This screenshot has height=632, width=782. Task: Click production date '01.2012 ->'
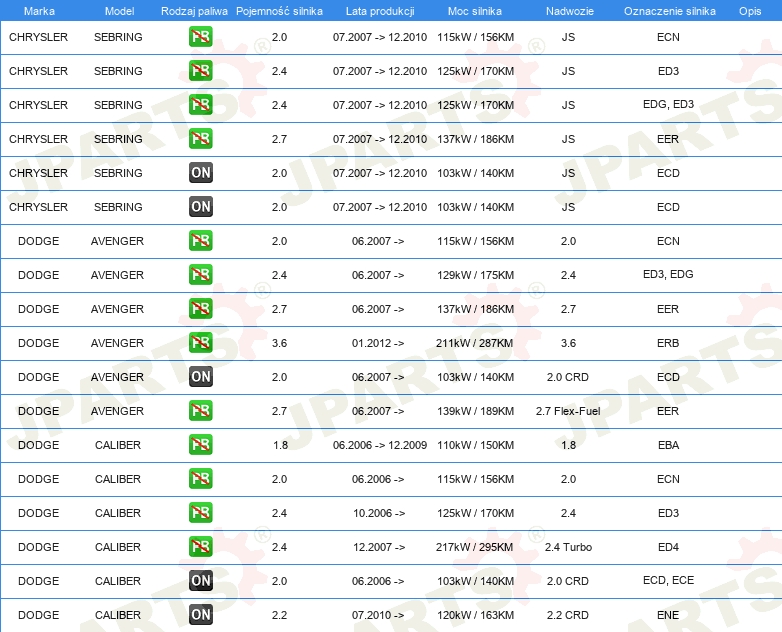click(378, 343)
